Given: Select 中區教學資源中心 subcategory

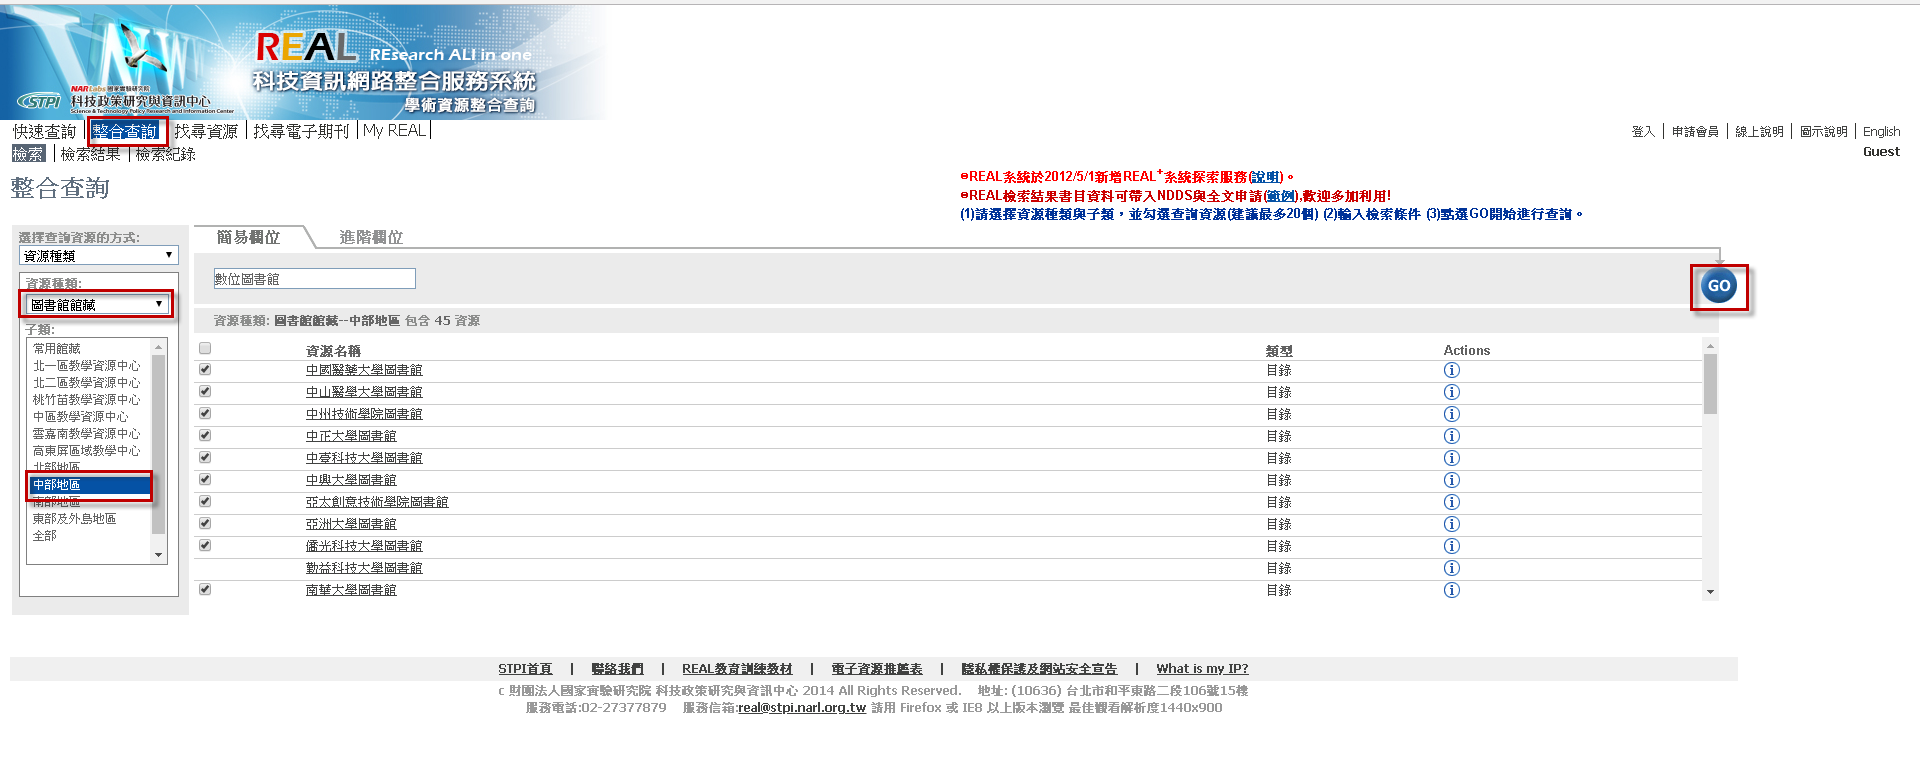Looking at the screenshot, I should tap(80, 417).
